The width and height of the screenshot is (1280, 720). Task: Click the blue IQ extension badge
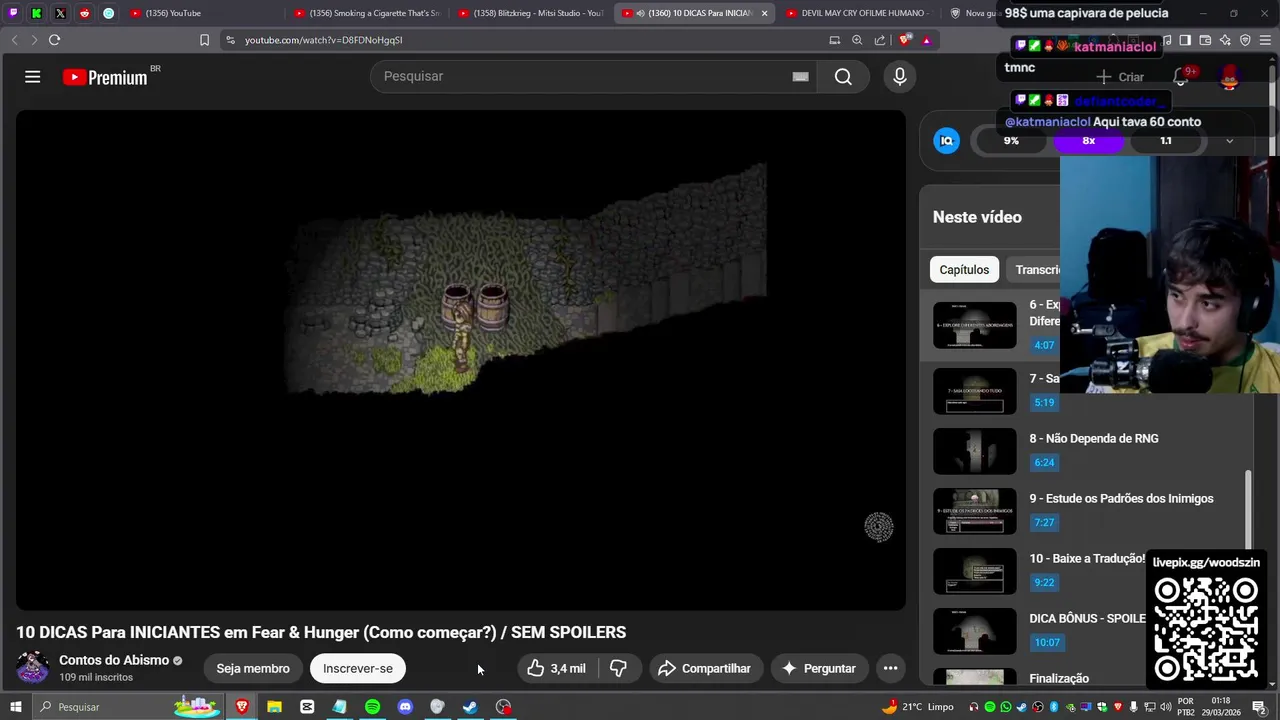[946, 141]
